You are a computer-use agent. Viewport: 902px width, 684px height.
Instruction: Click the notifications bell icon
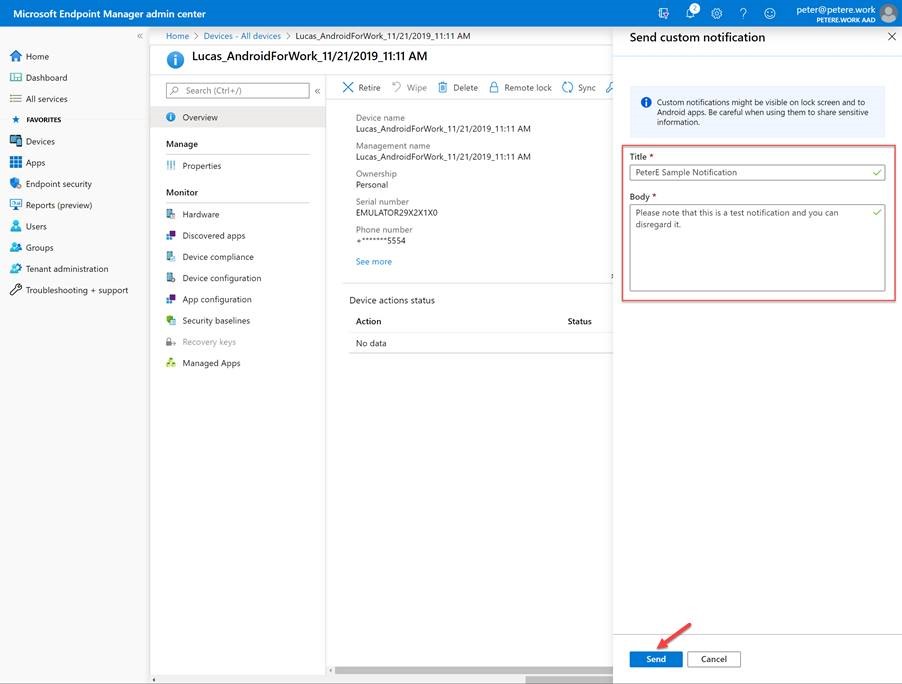coord(691,13)
